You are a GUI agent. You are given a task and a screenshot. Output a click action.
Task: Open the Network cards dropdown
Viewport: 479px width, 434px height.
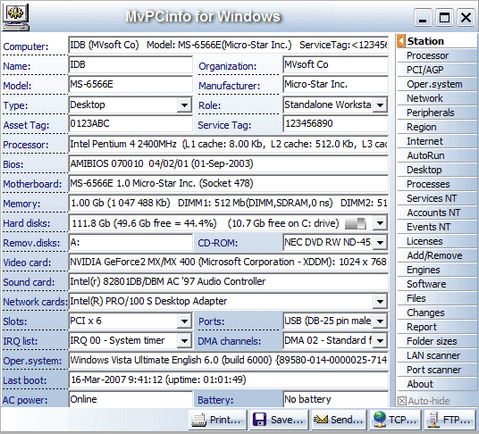pyautogui.click(x=380, y=302)
